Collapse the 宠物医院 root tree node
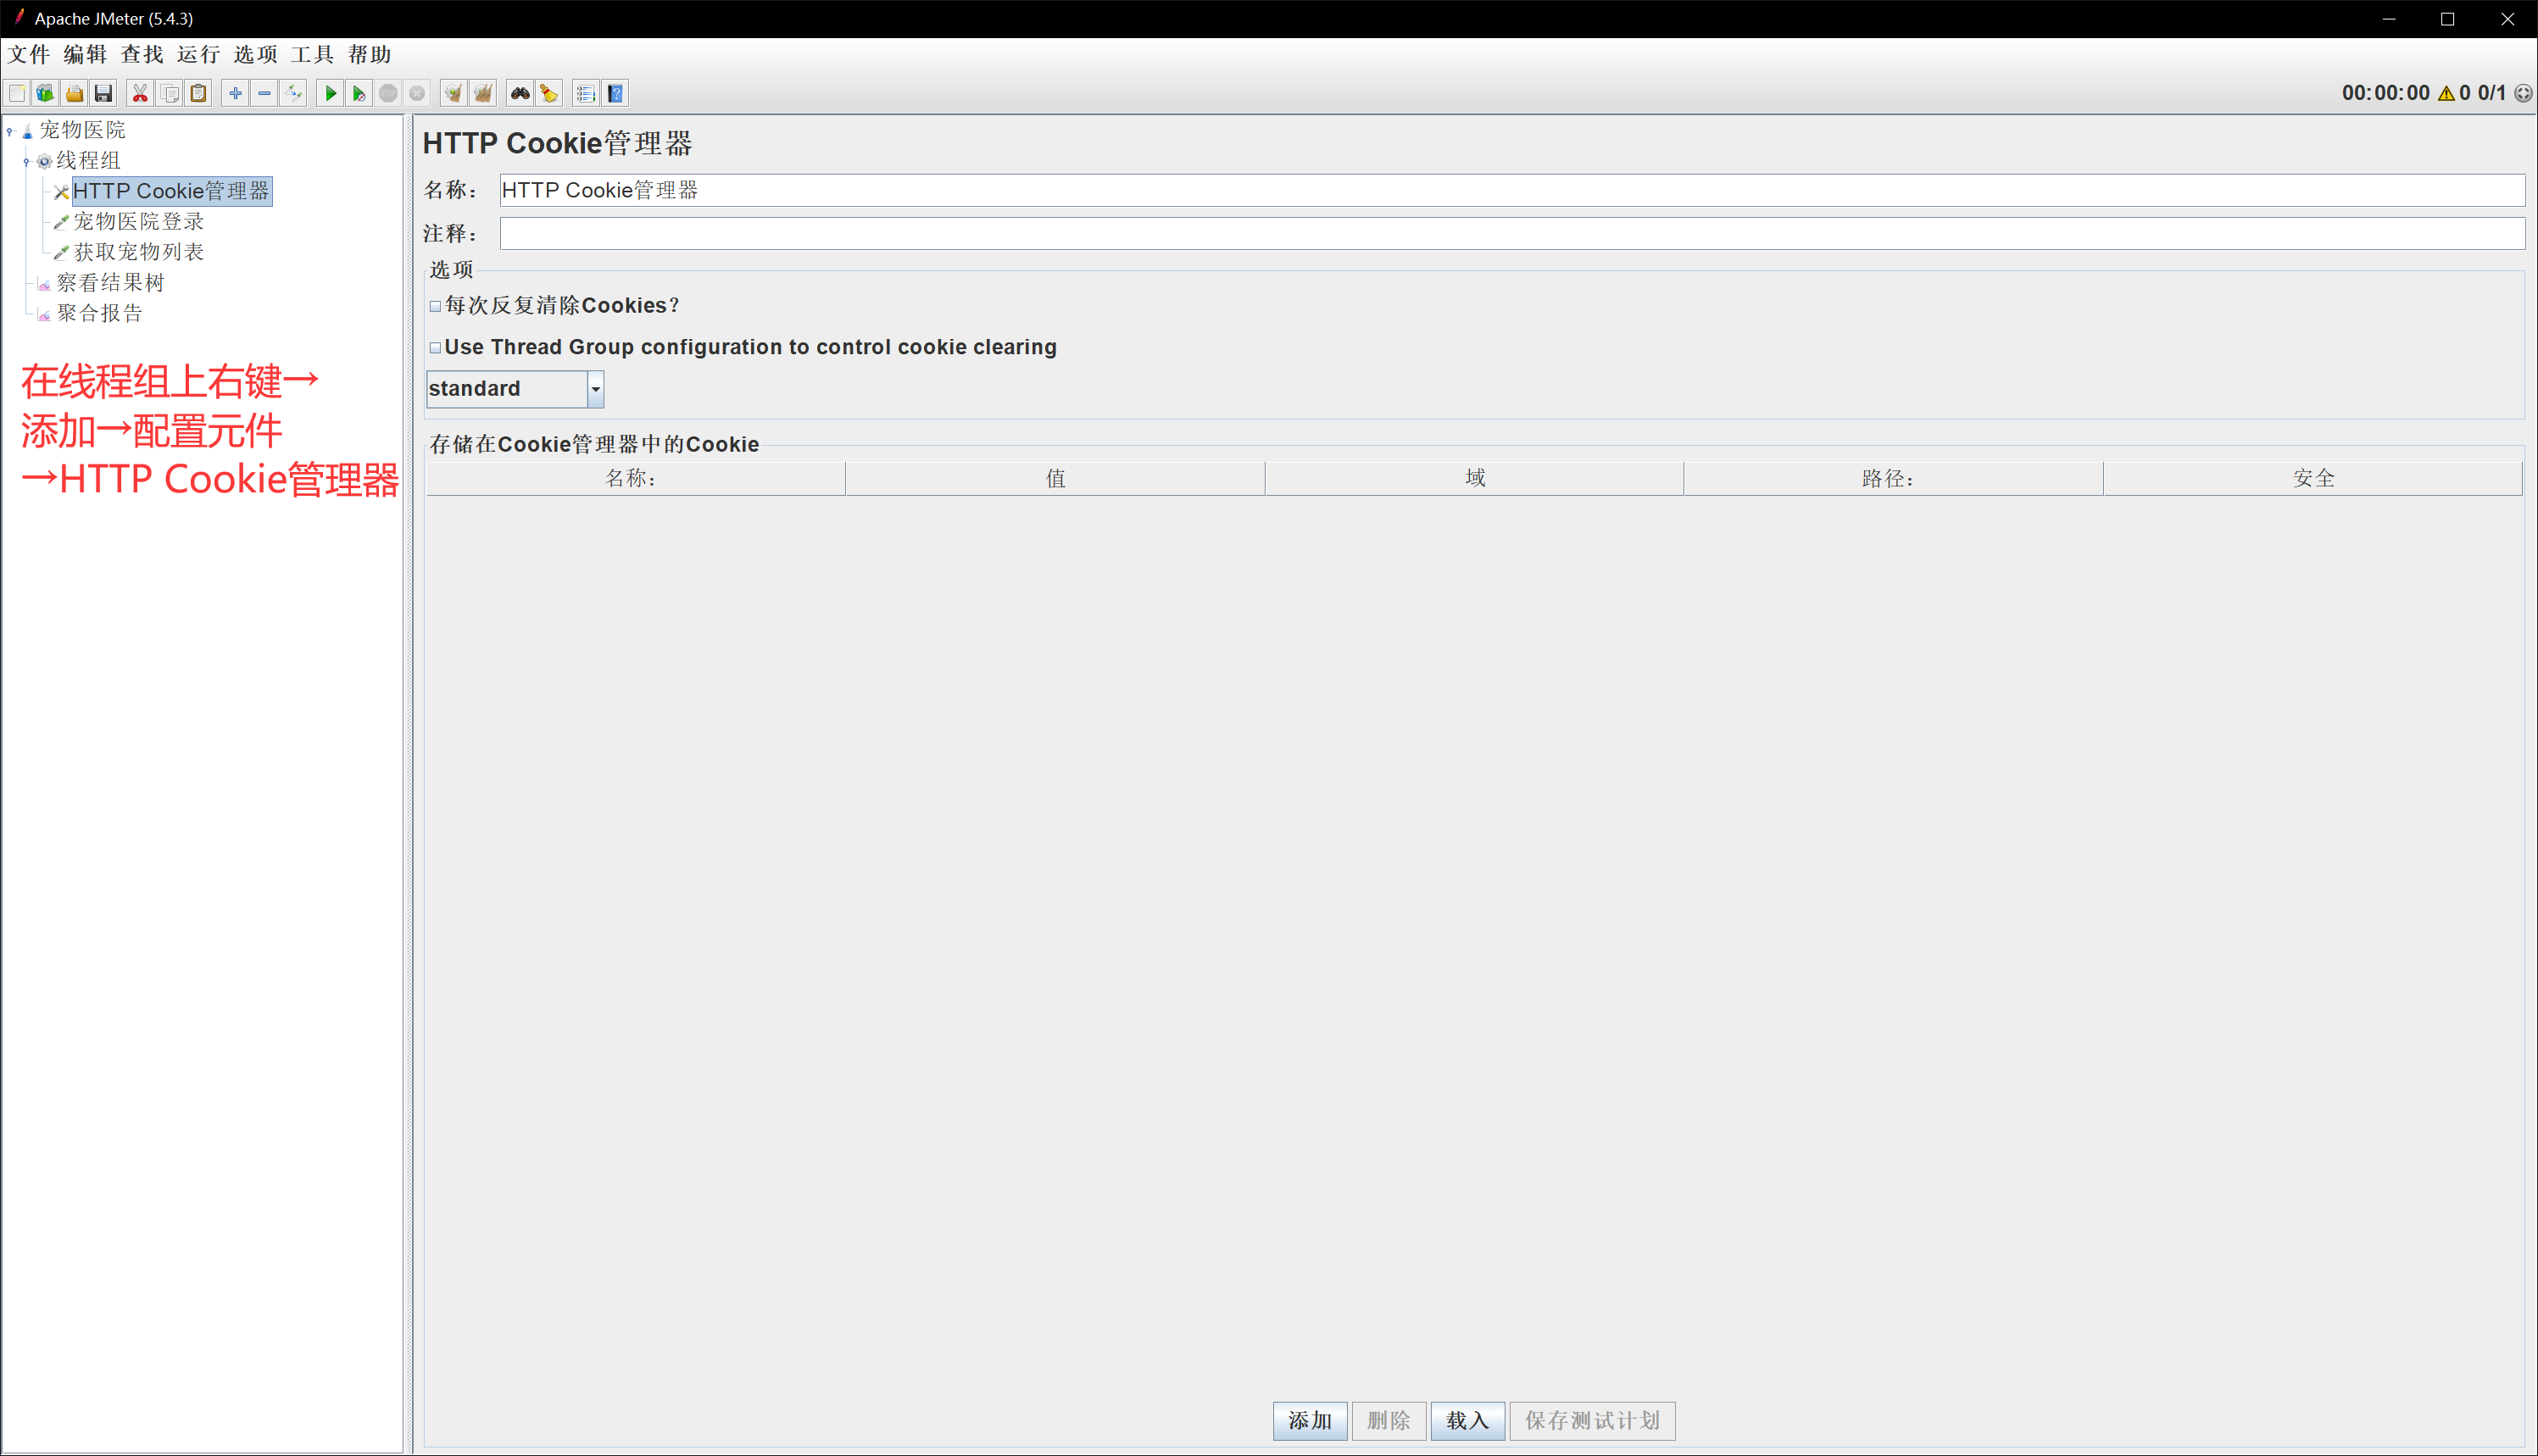This screenshot has height=1456, width=2538. click(x=10, y=131)
